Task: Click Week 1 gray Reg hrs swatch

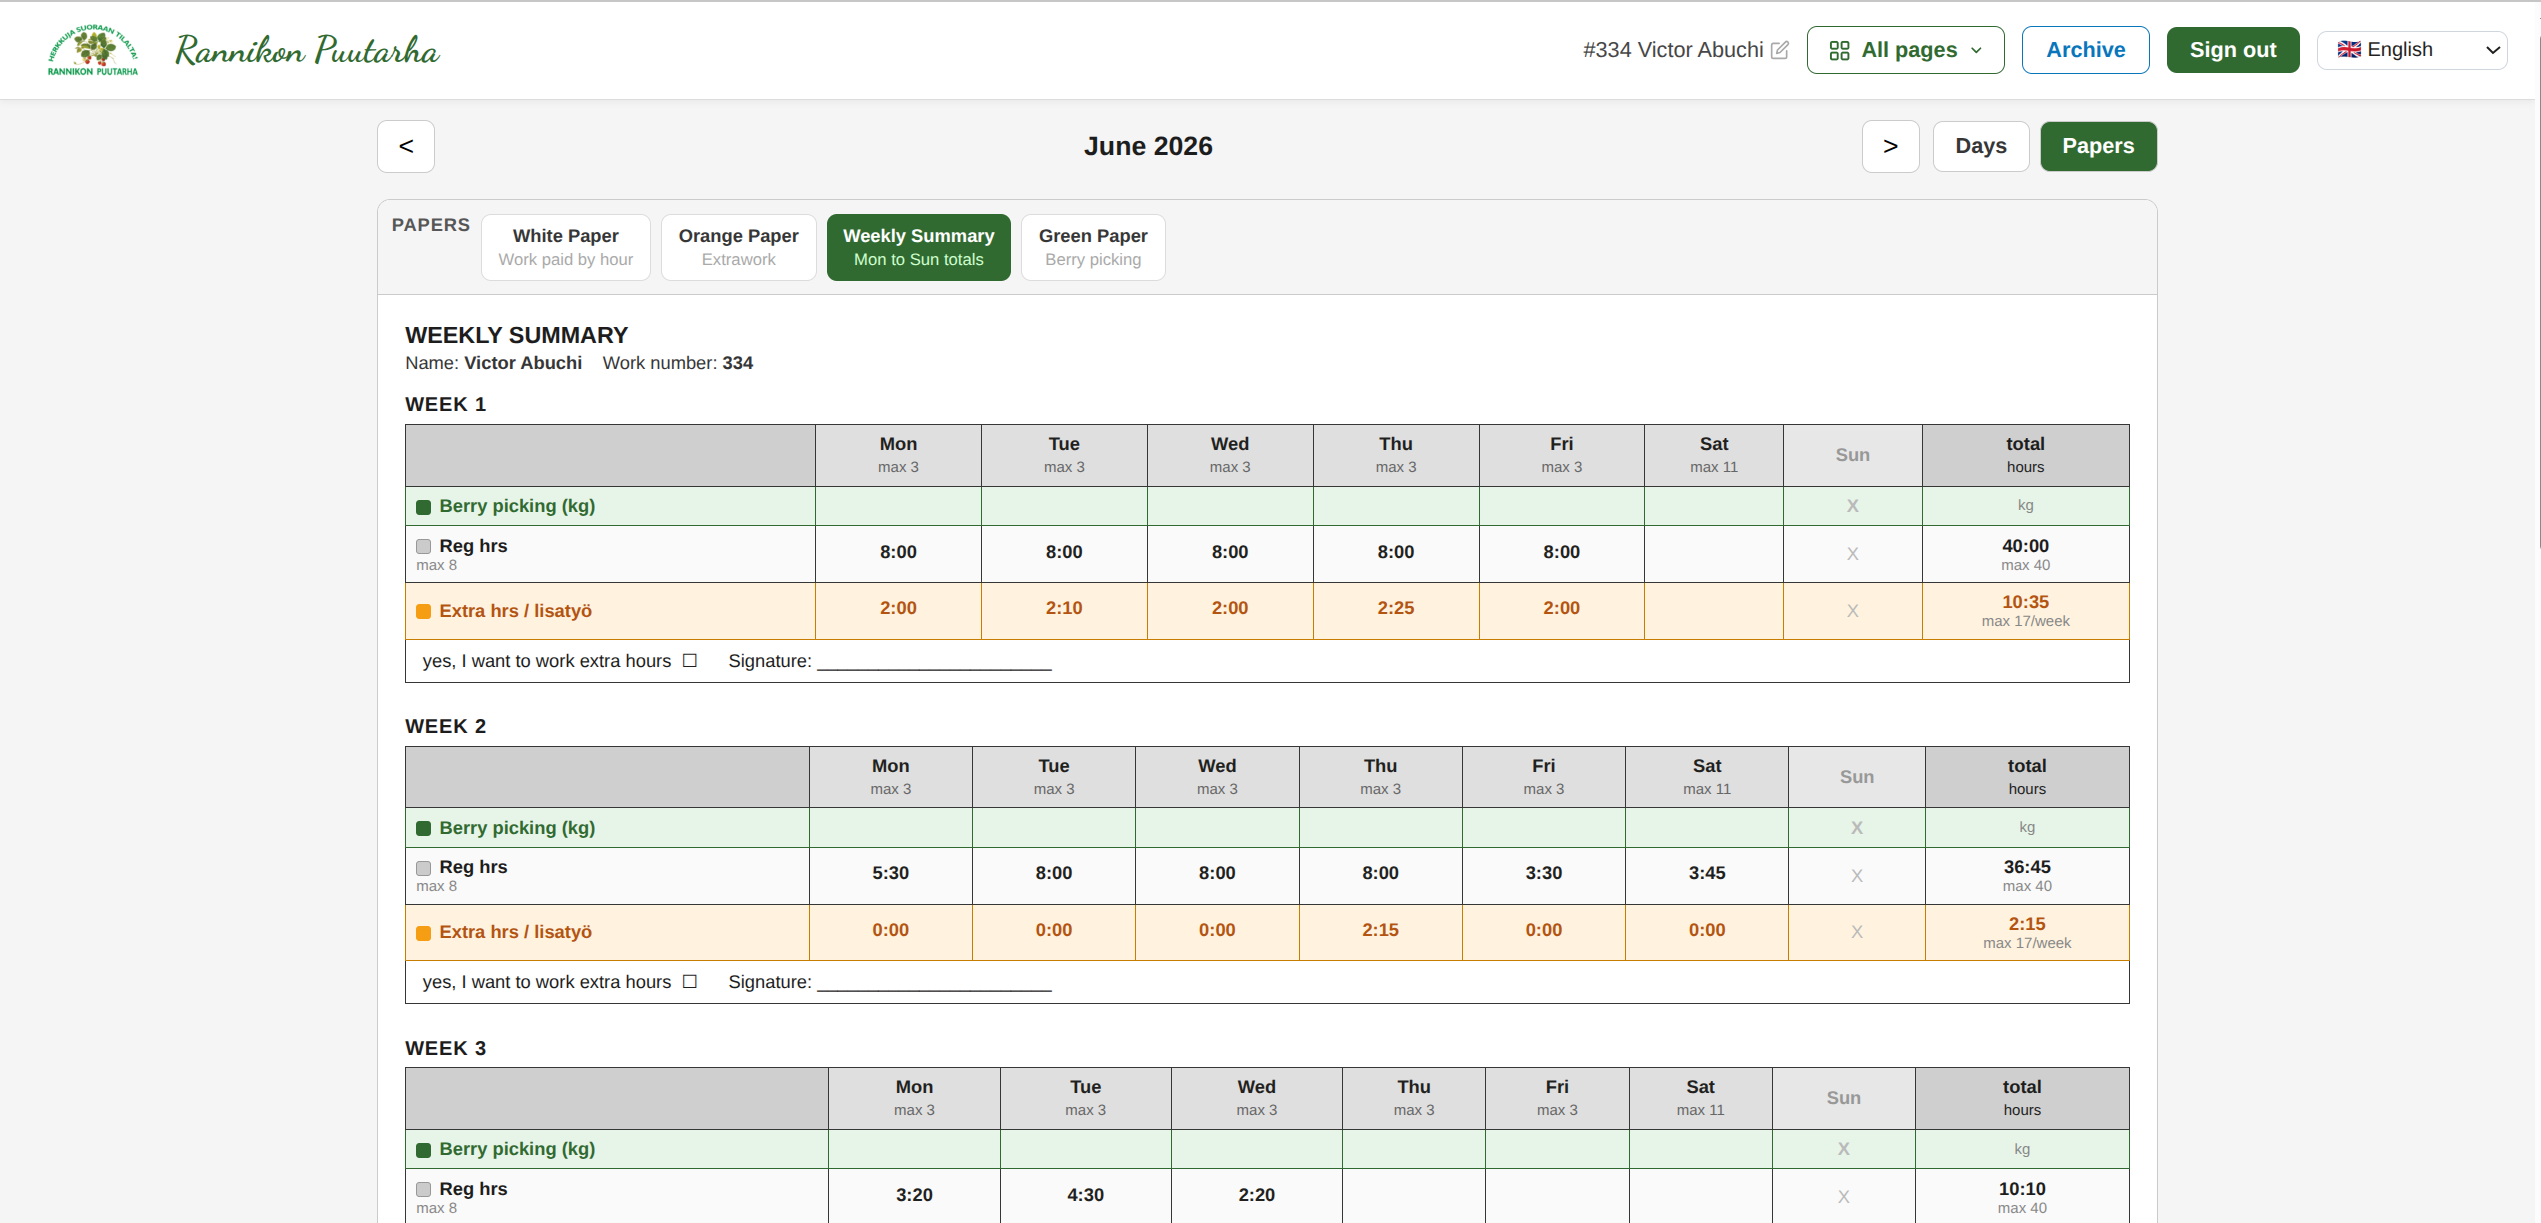Action: tap(423, 546)
